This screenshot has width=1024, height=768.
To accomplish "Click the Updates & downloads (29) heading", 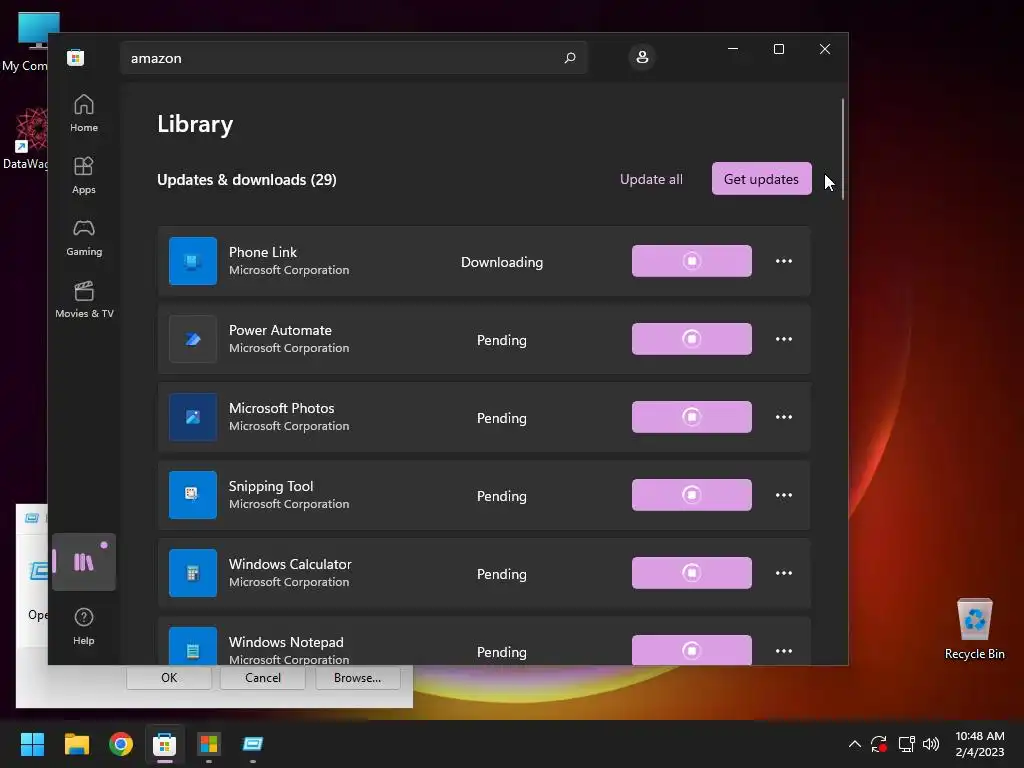I will click(247, 180).
